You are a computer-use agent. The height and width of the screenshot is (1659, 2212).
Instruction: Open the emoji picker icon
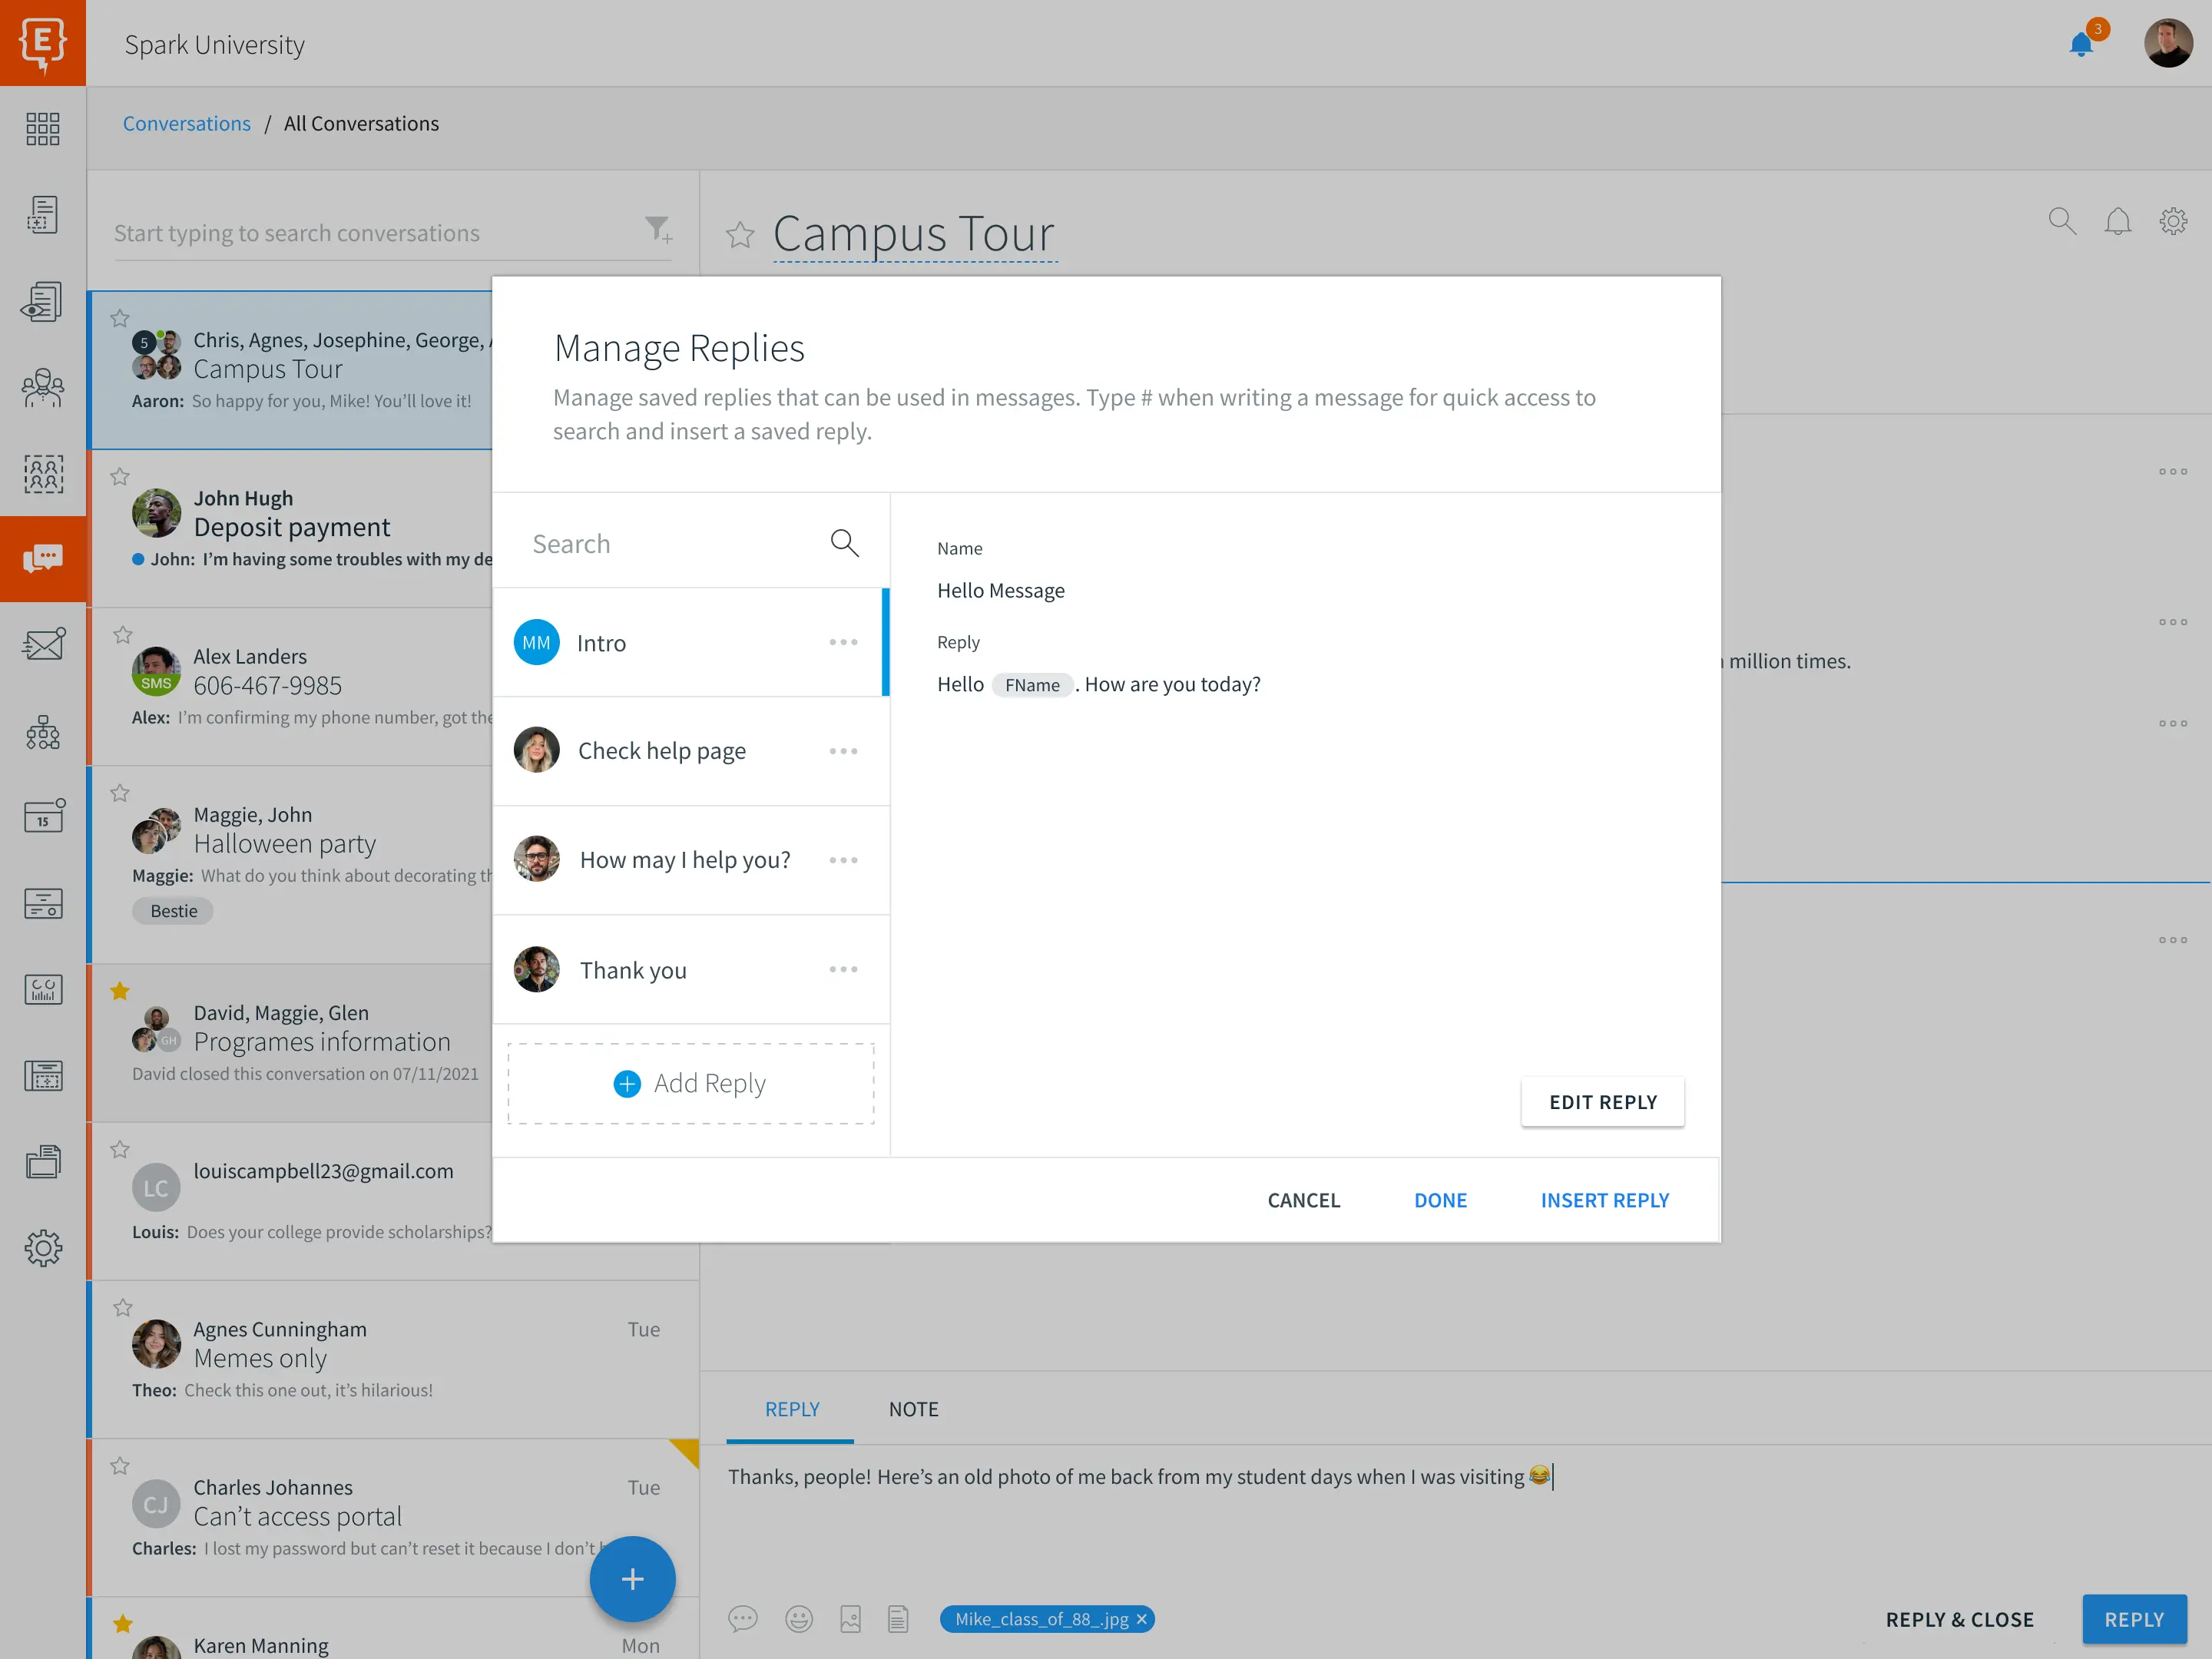798,1618
